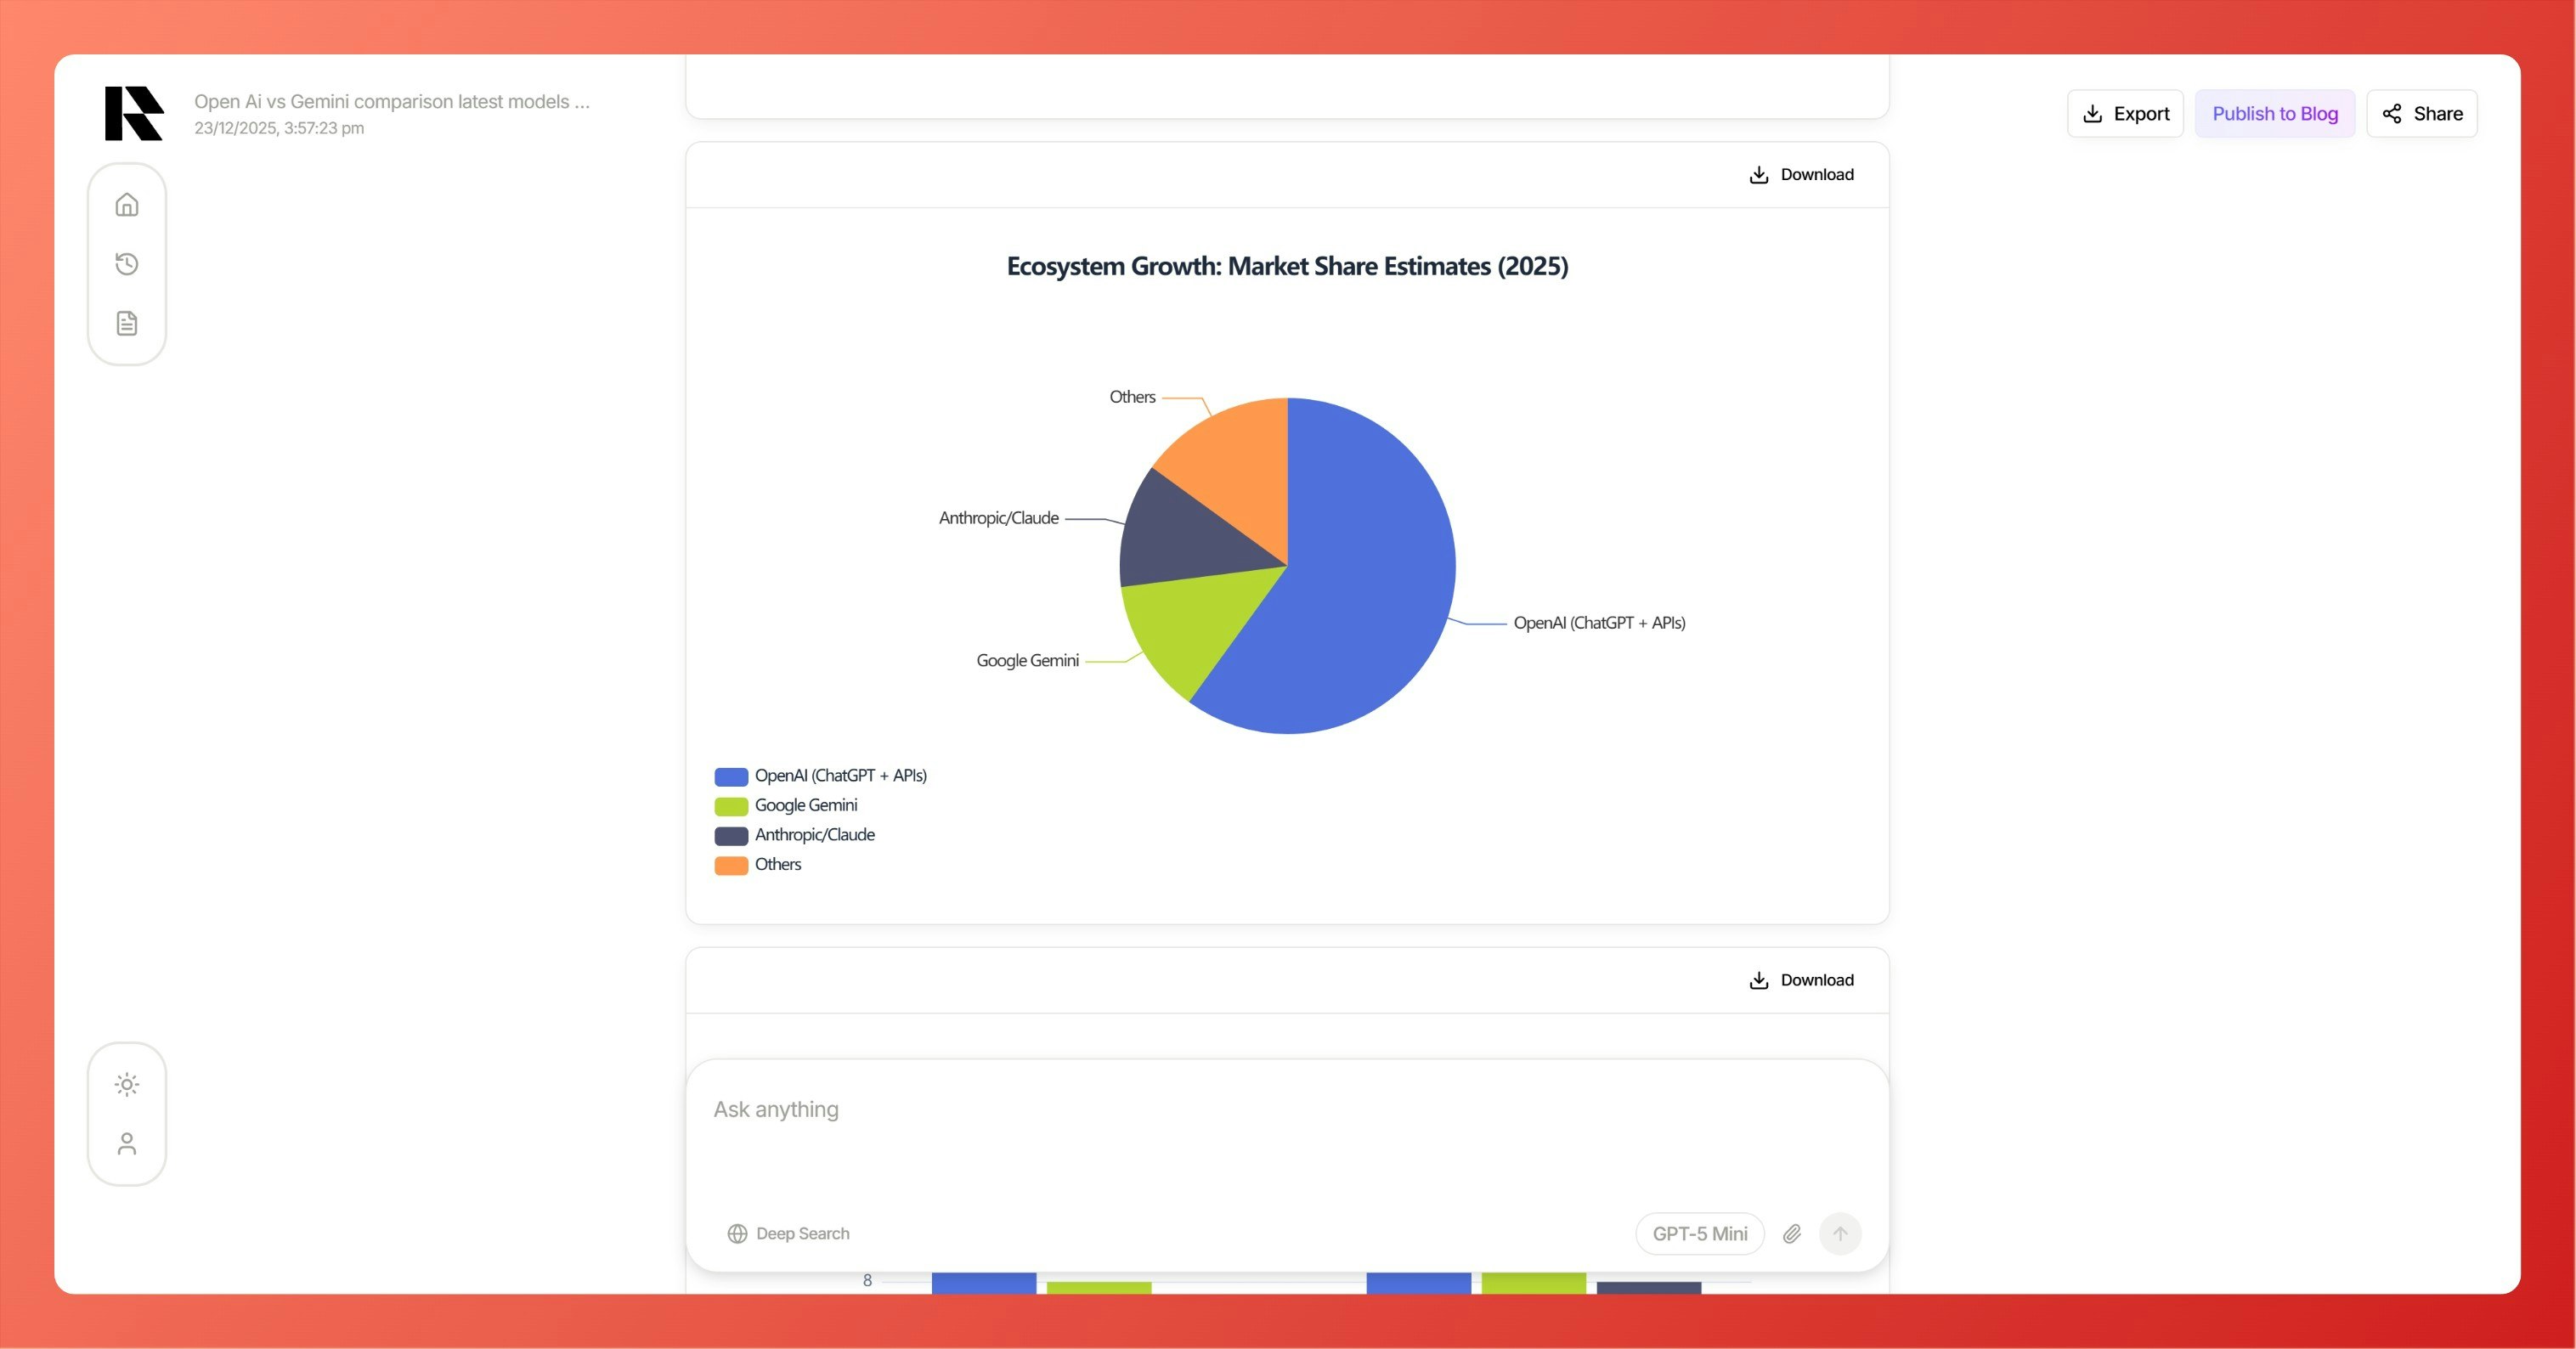This screenshot has height=1349, width=2576.
Task: Open the documents page icon
Action: point(127,323)
